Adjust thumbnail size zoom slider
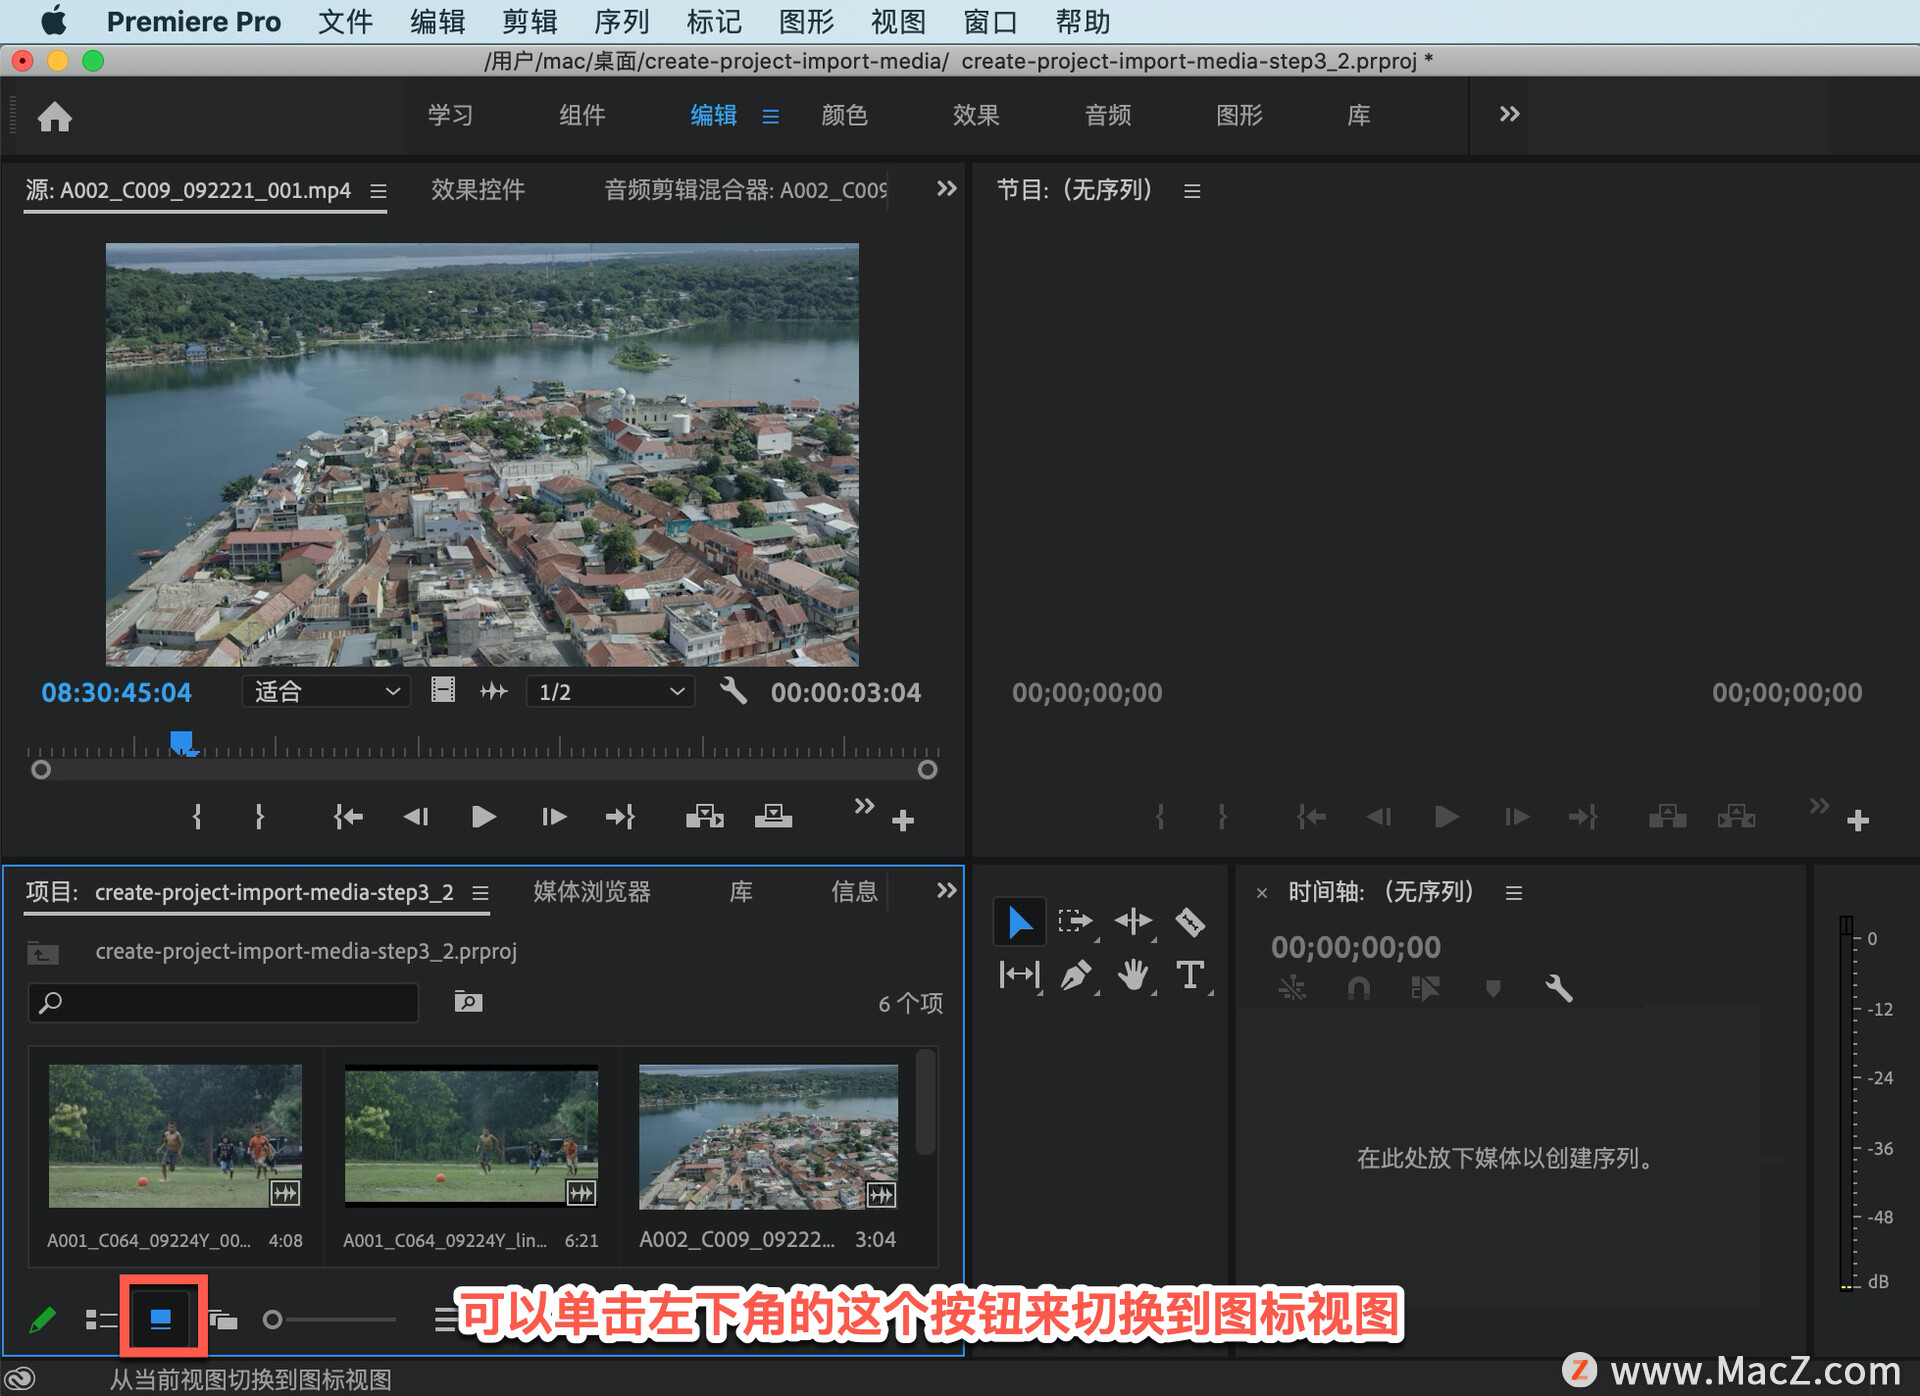This screenshot has height=1396, width=1920. click(x=329, y=1320)
